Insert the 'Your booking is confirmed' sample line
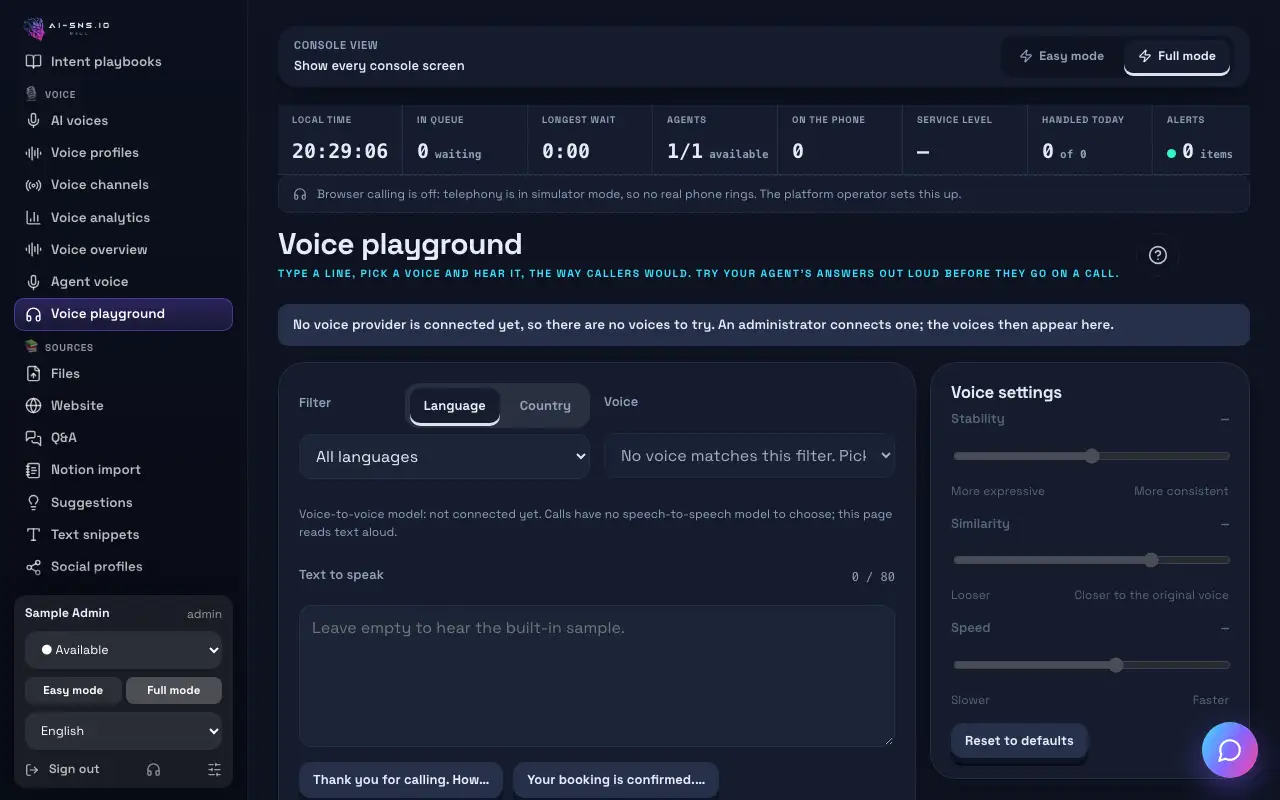Viewport: 1280px width, 800px height. [x=616, y=780]
